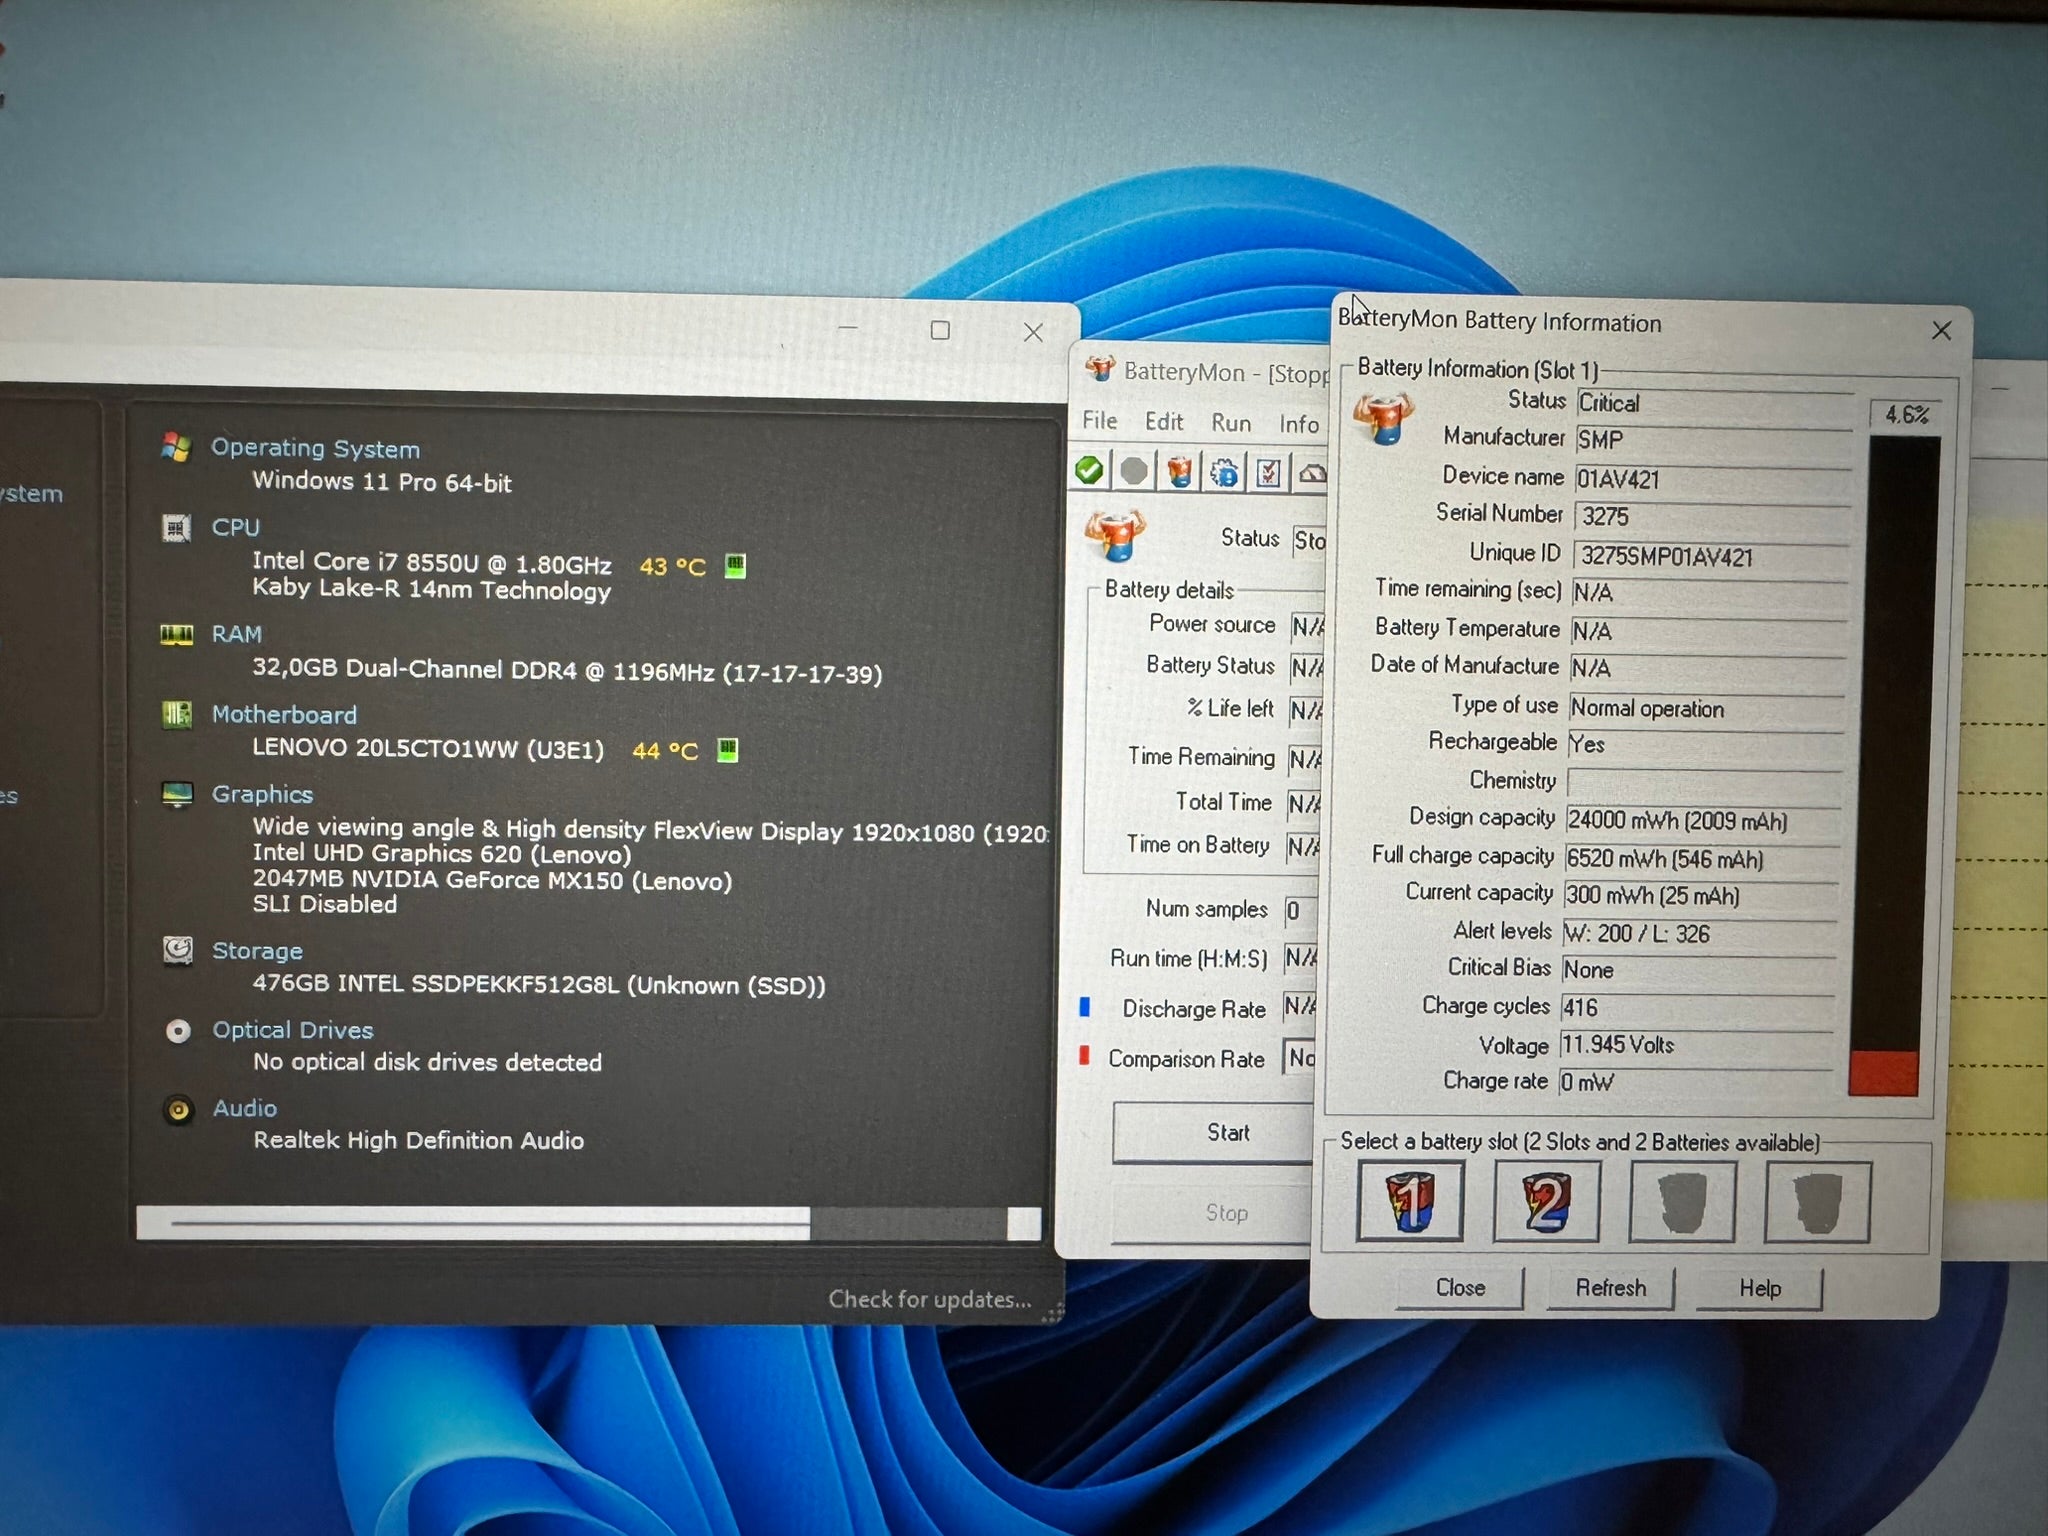Click Speccy horizontal scrollbar thumb
This screenshot has width=2048, height=1536.
point(489,1222)
